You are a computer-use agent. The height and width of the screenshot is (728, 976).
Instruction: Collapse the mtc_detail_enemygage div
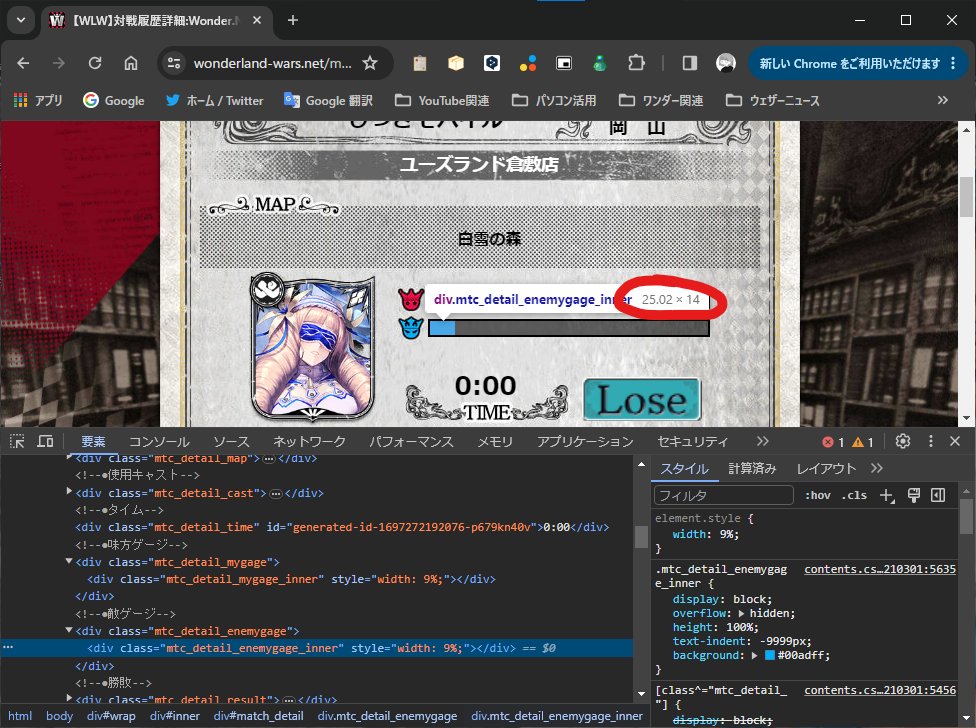[69, 630]
